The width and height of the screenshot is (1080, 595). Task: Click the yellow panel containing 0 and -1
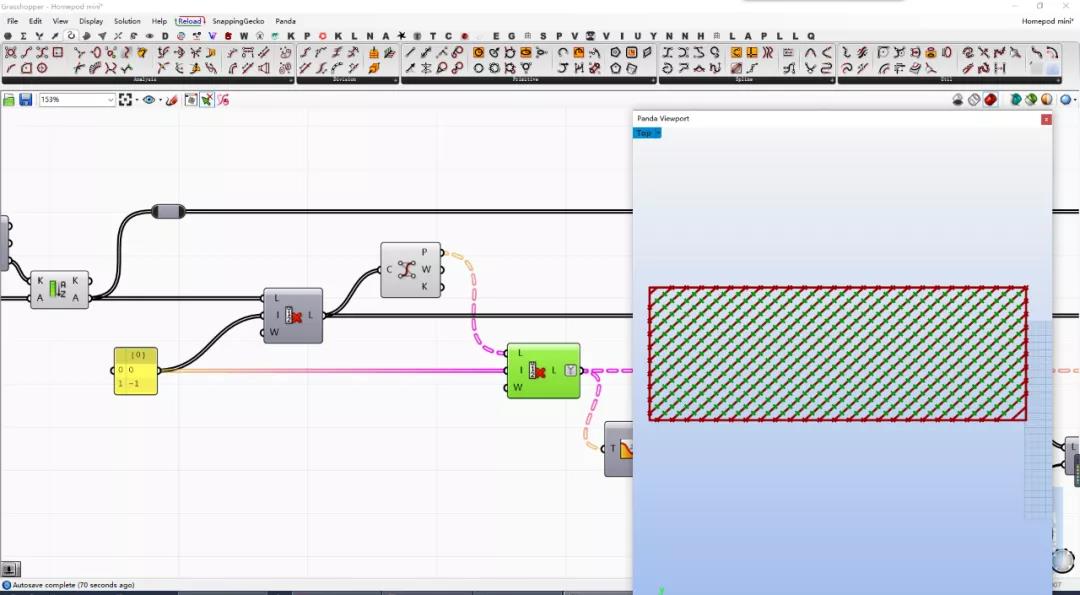point(136,371)
